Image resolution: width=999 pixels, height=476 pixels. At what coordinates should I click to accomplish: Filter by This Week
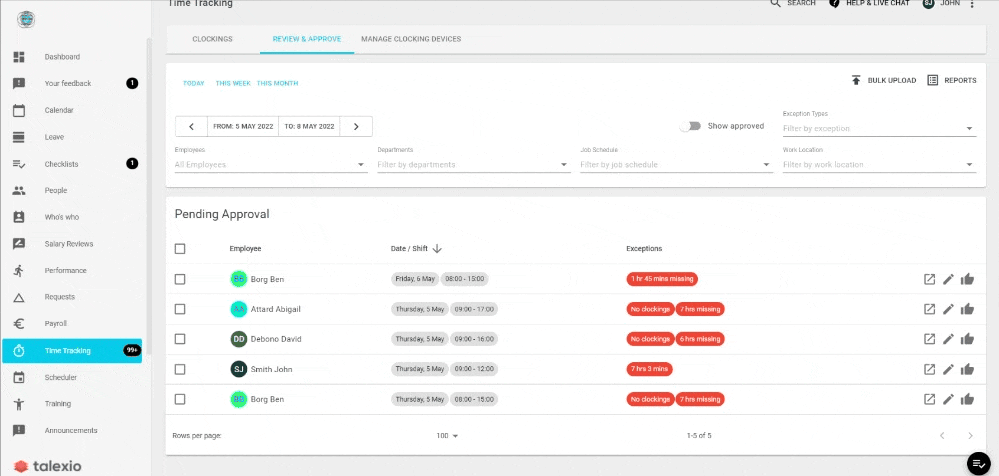point(233,83)
